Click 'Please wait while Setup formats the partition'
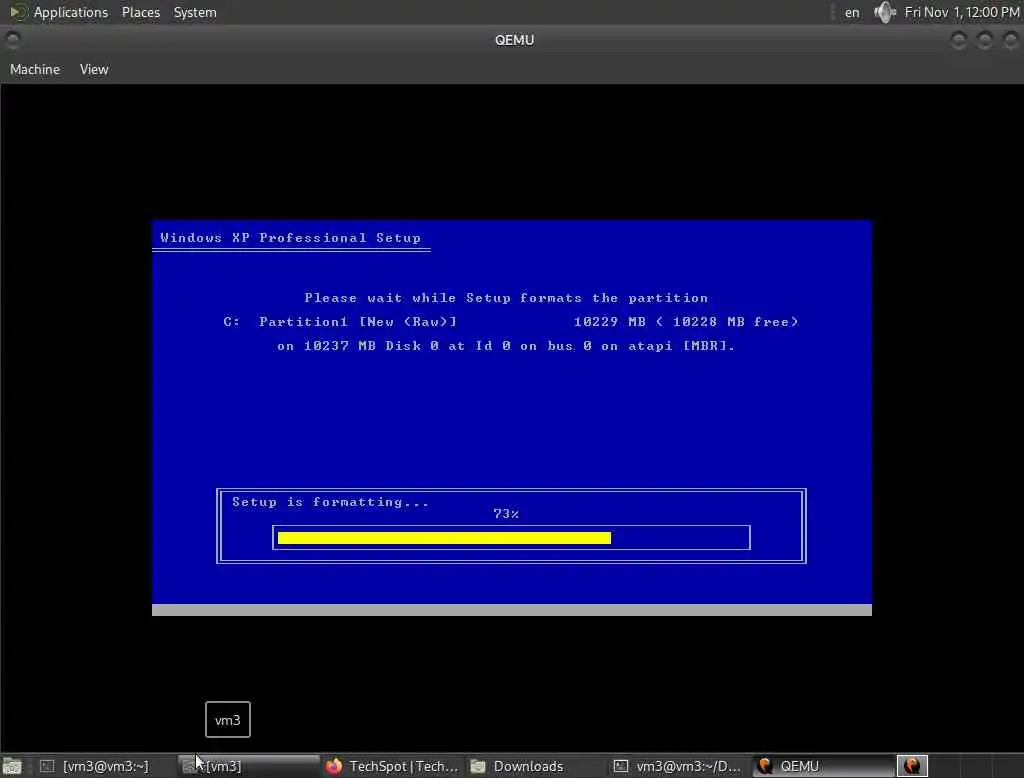 [x=506, y=298]
